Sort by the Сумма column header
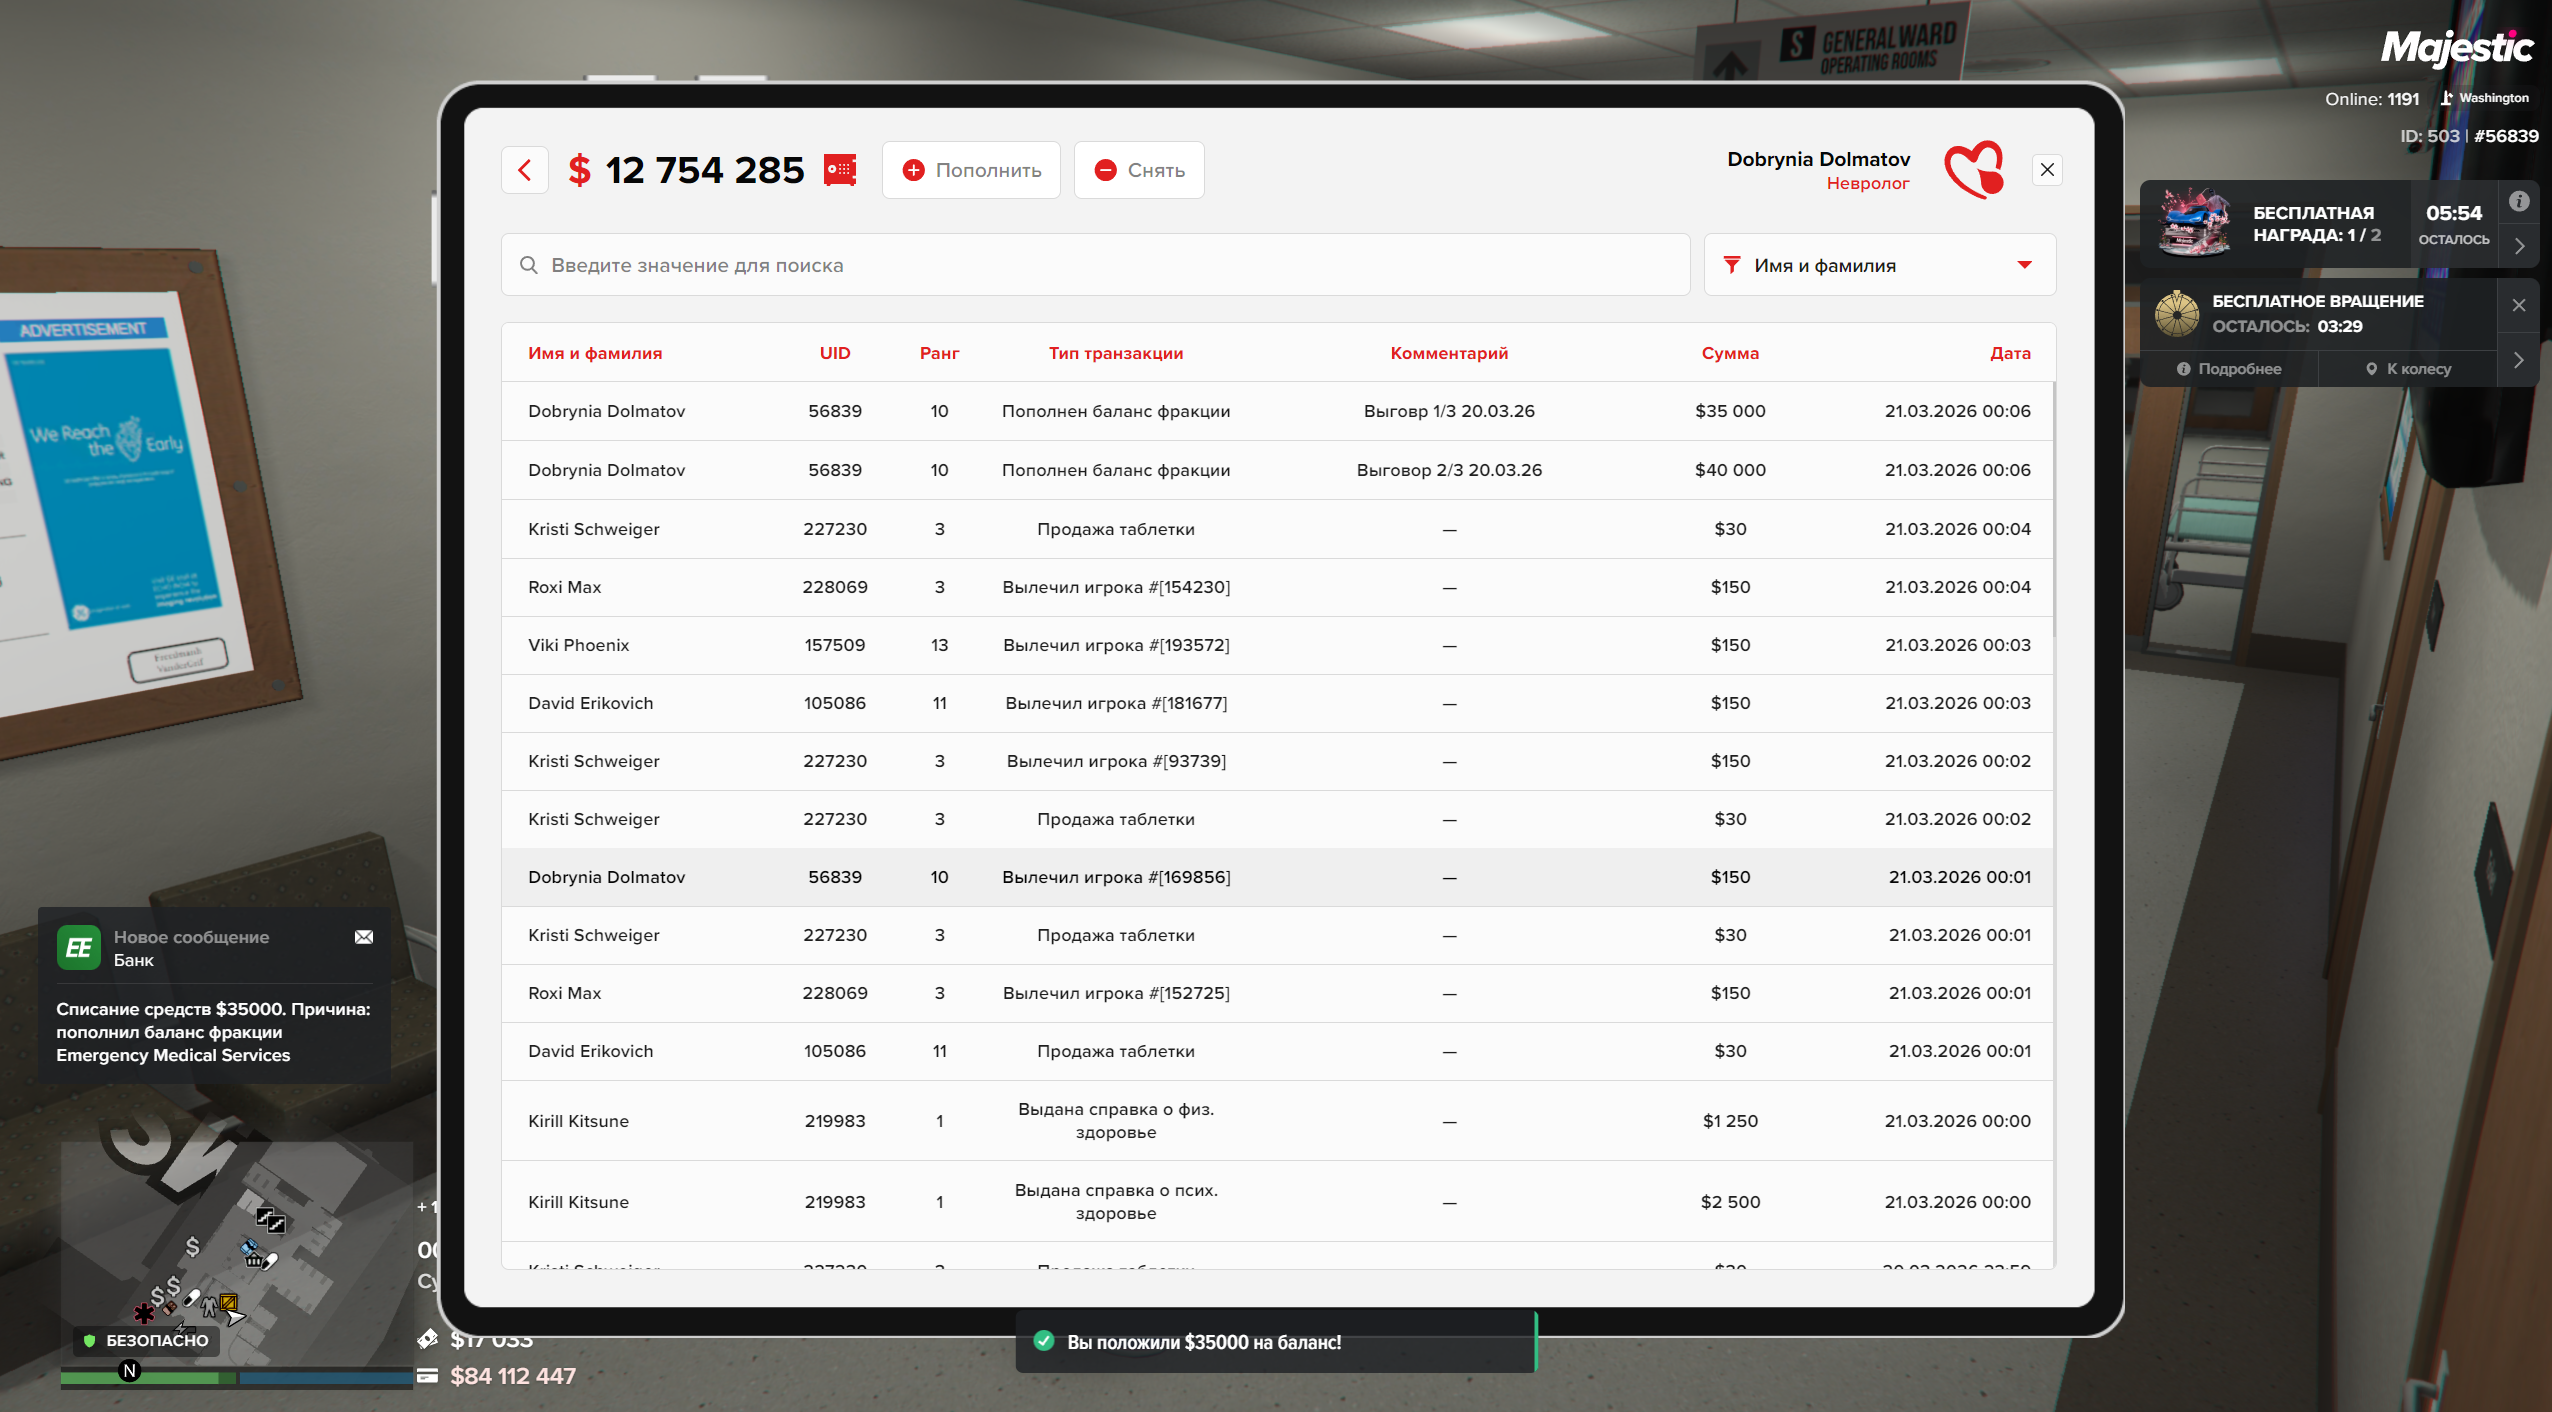This screenshot has width=2552, height=1412. point(1730,353)
